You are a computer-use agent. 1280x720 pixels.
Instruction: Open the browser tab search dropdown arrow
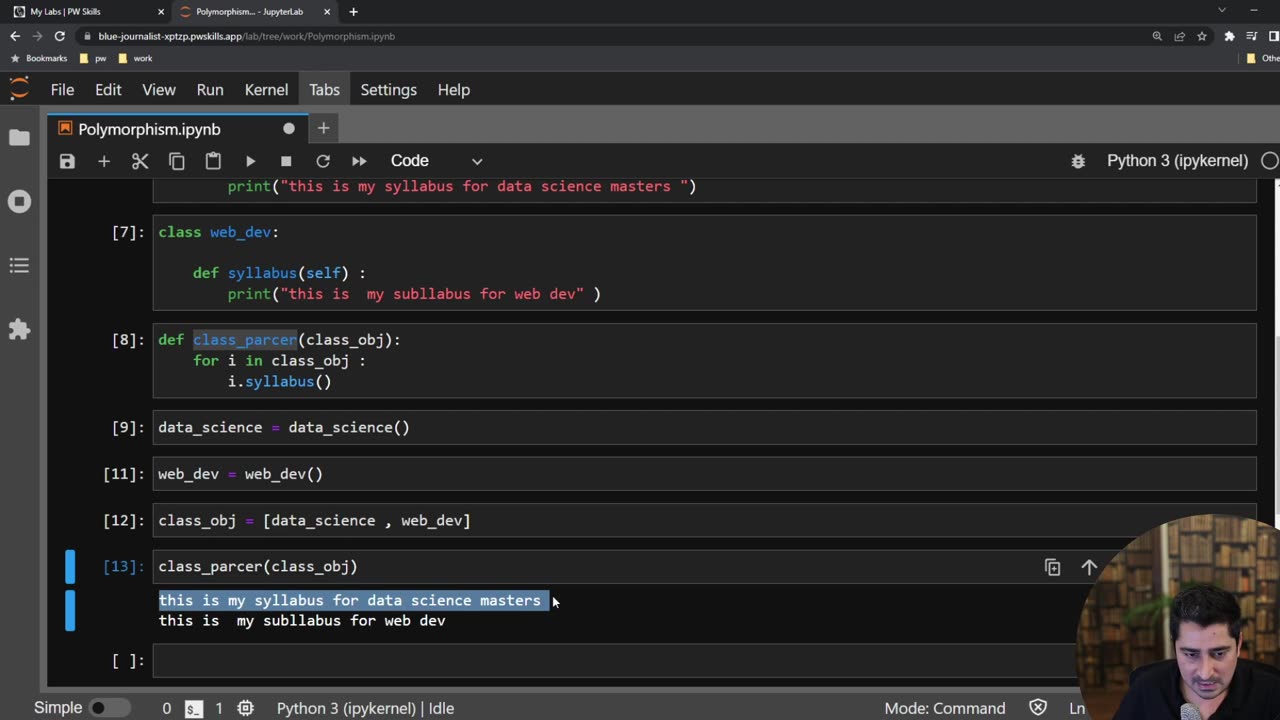pyautogui.click(x=1221, y=11)
